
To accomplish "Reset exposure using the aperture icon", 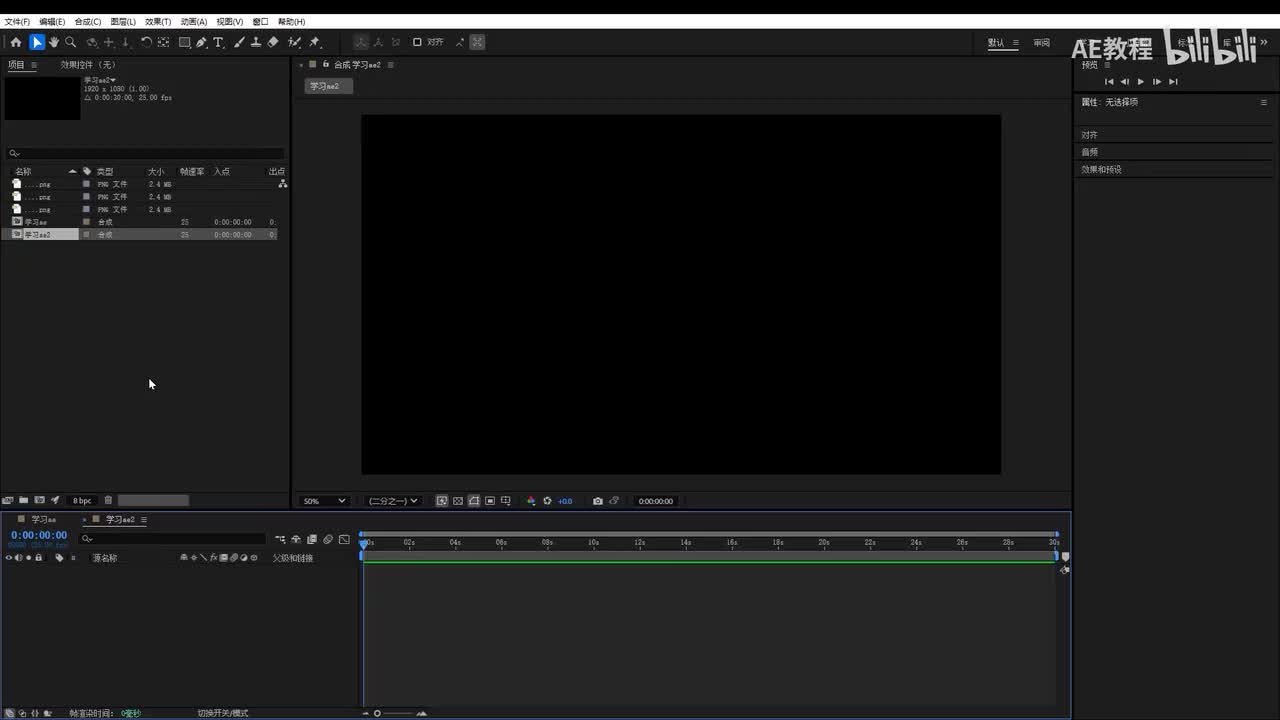I will click(x=547, y=501).
